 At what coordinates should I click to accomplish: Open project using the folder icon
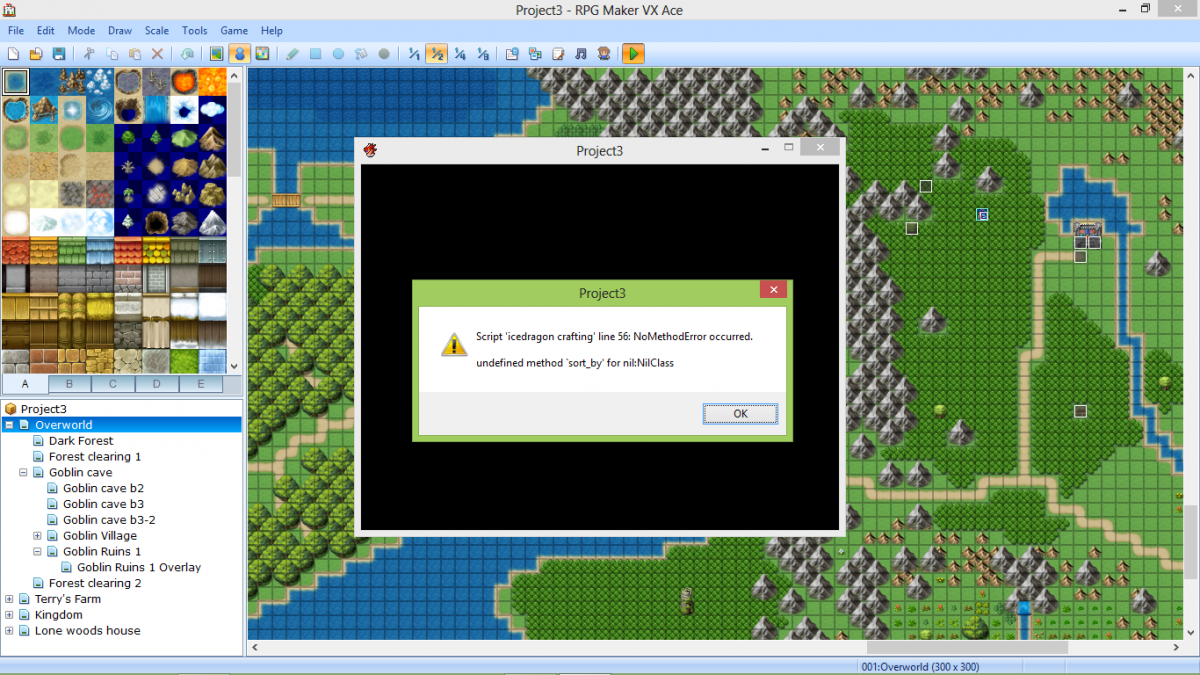[36, 54]
